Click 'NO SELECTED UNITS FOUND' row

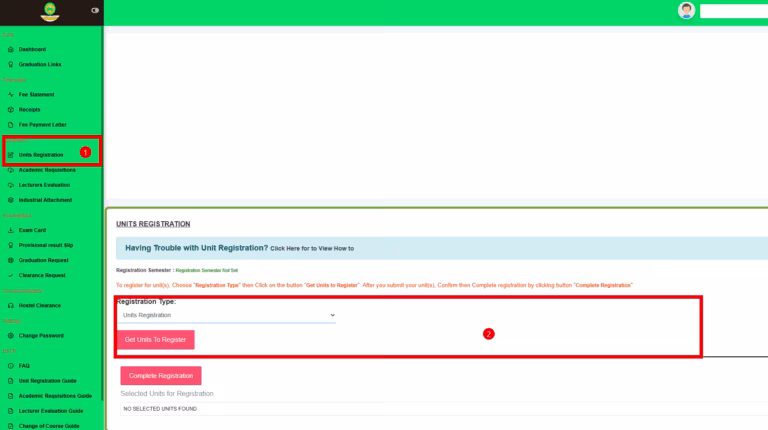pos(444,409)
